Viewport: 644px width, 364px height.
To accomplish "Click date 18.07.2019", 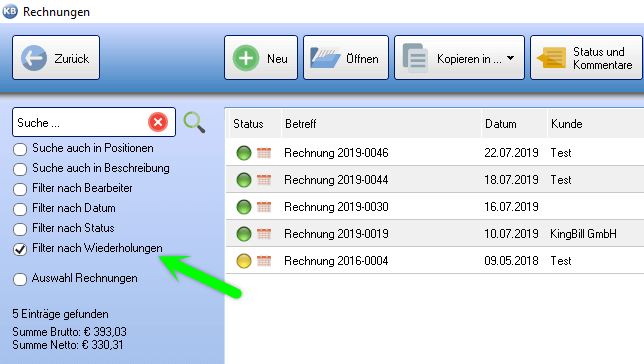I will tap(511, 180).
